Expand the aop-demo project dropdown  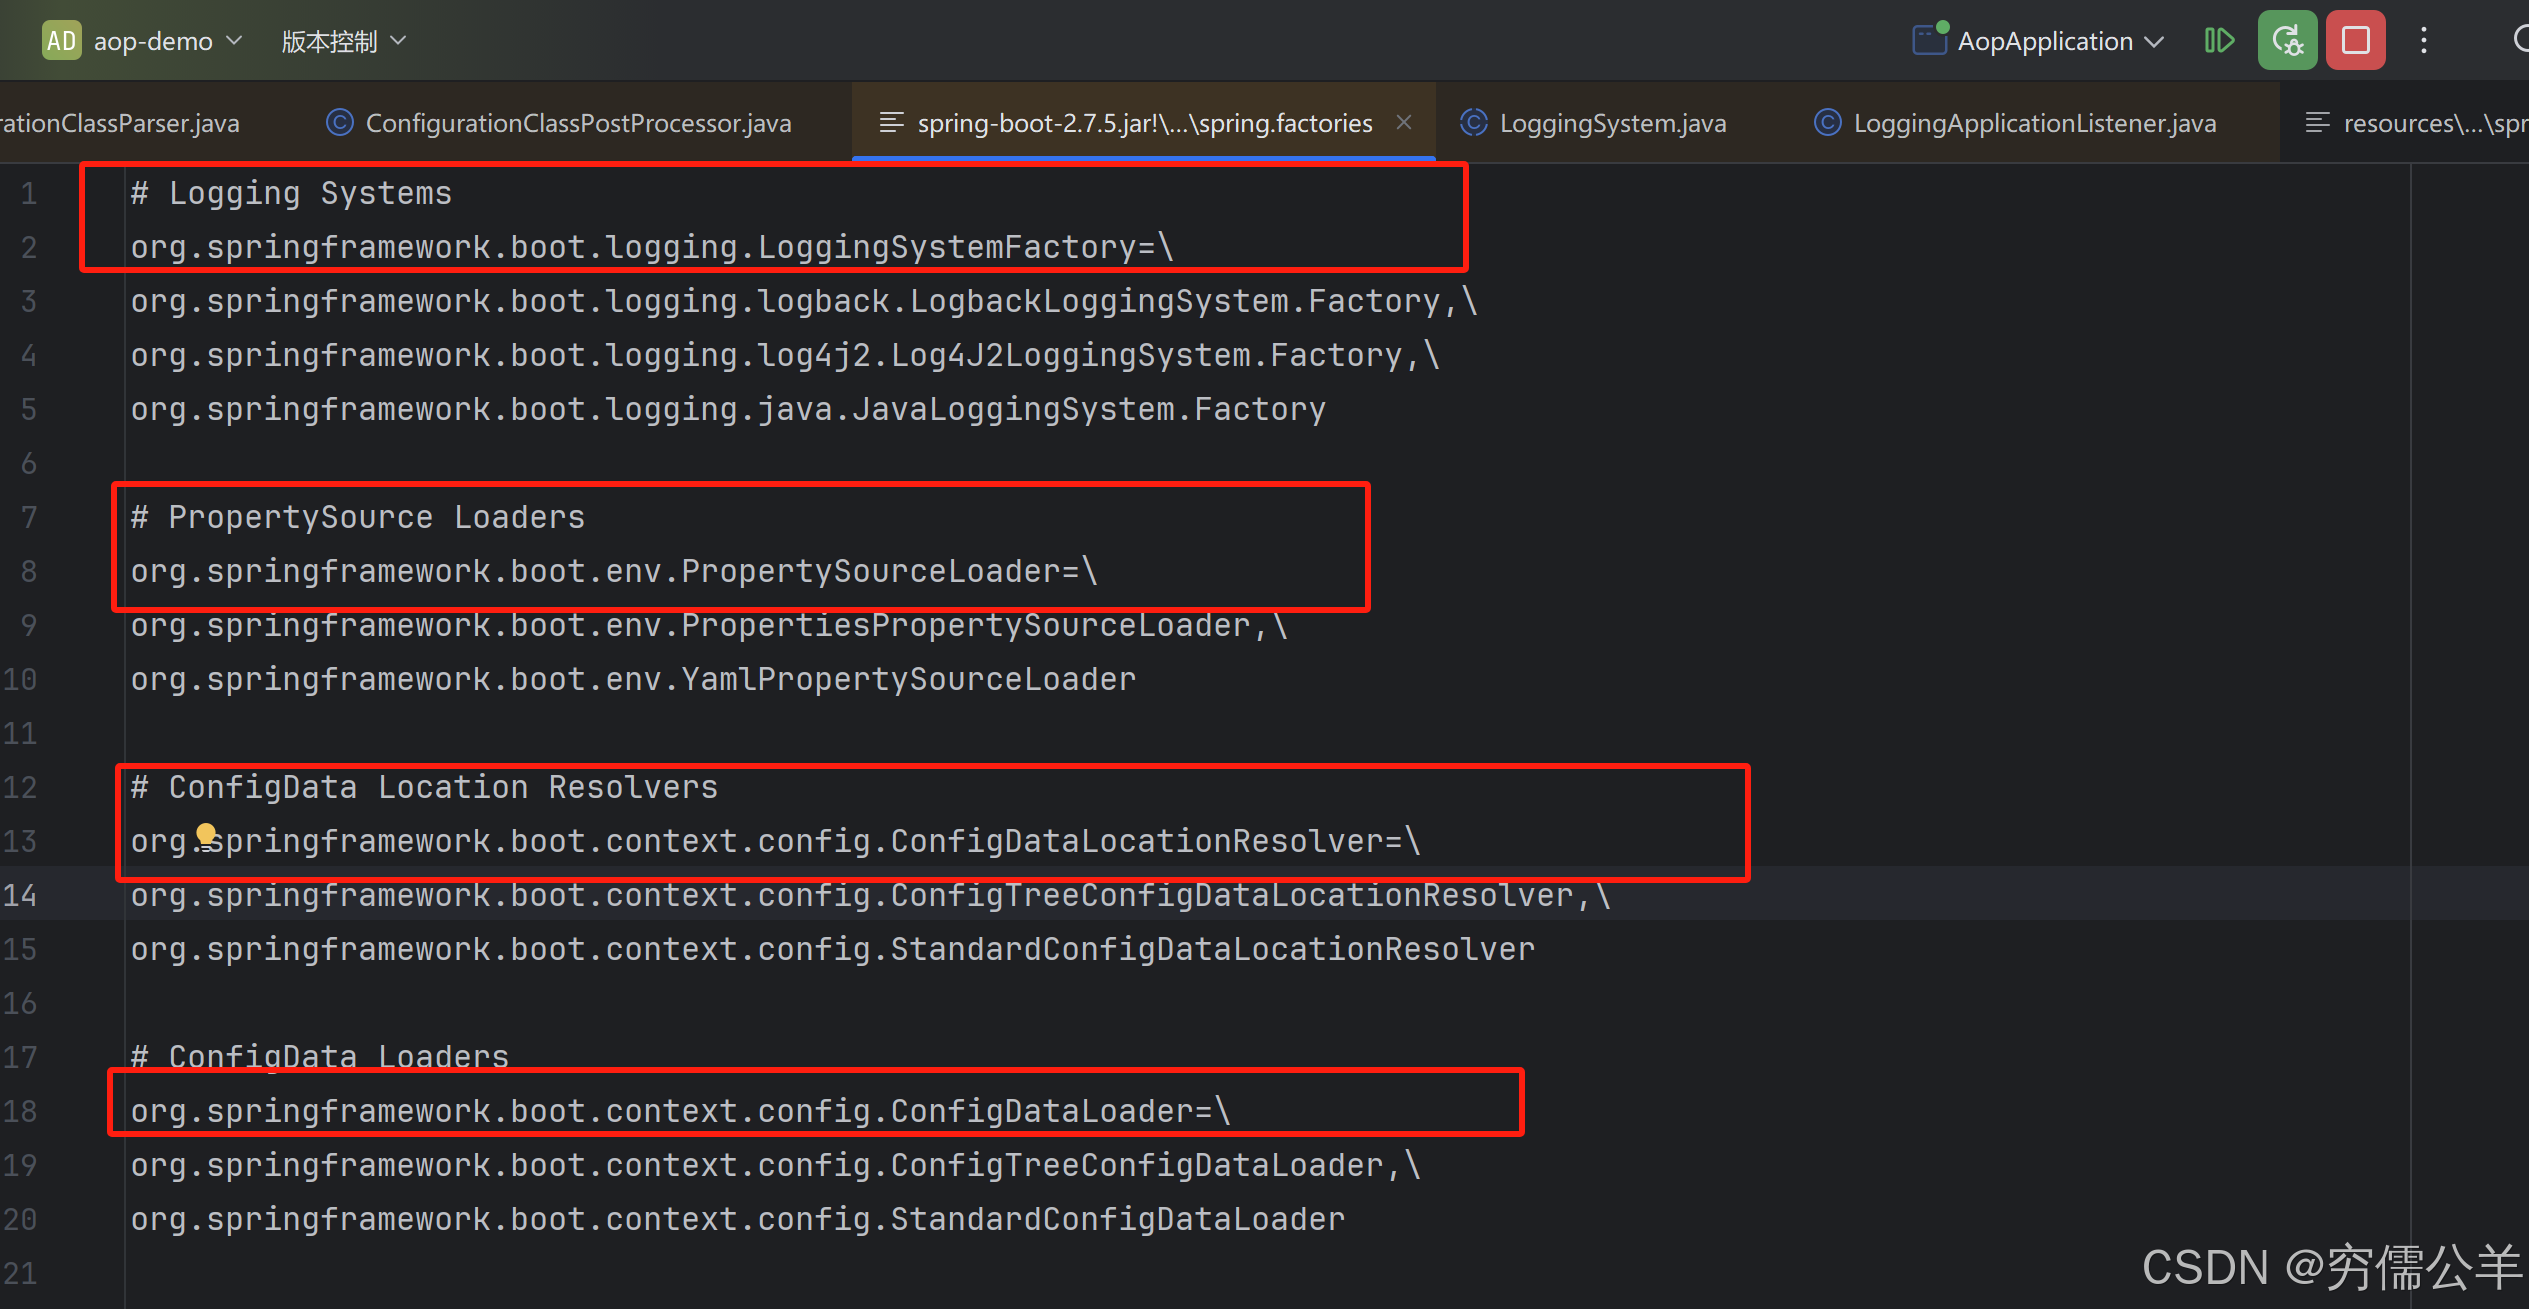click(235, 41)
